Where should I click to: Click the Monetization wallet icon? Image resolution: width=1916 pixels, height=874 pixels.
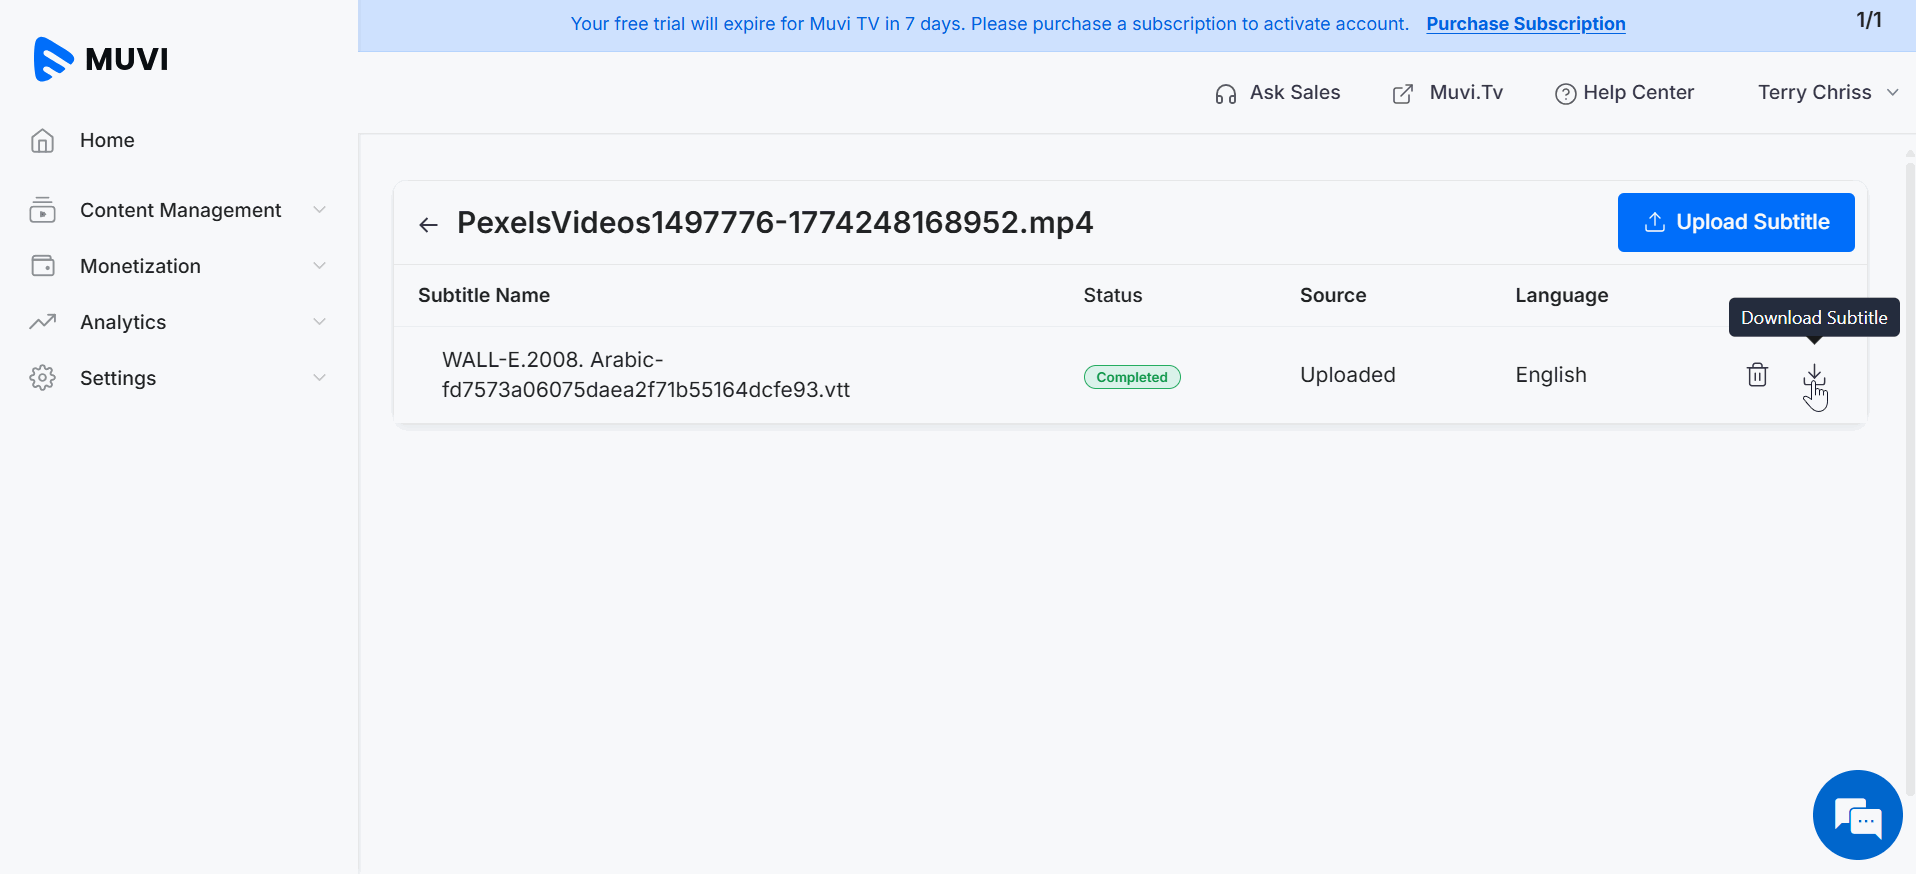point(43,266)
